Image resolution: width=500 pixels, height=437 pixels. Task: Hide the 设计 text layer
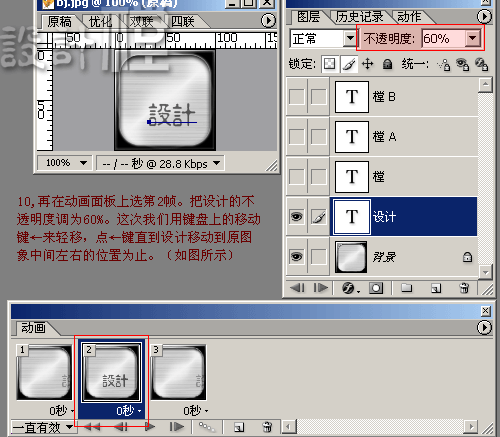pyautogui.click(x=296, y=217)
